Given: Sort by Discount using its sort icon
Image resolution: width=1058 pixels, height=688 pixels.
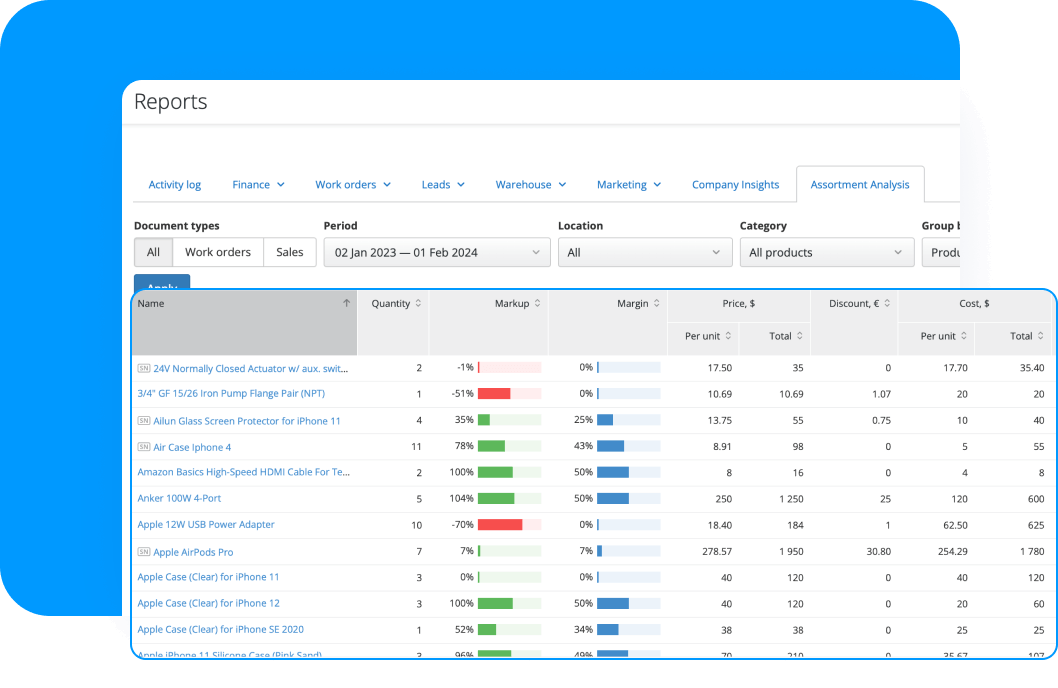Looking at the screenshot, I should click(x=885, y=303).
